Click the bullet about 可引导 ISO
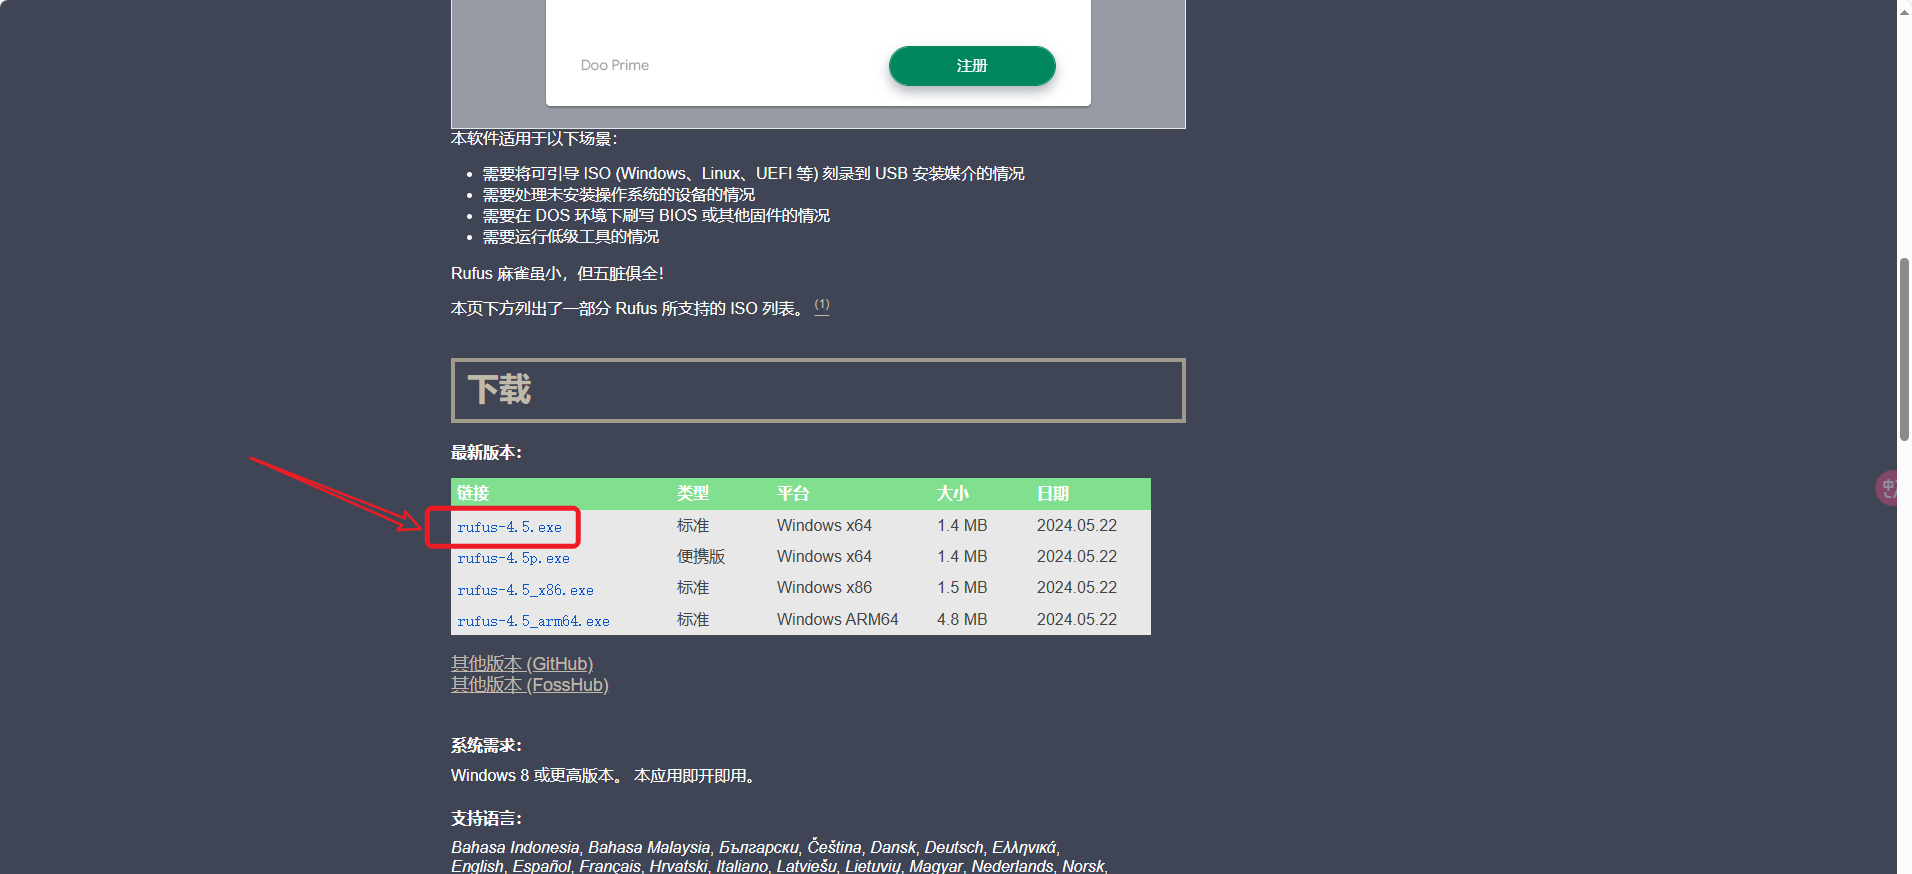 754,174
